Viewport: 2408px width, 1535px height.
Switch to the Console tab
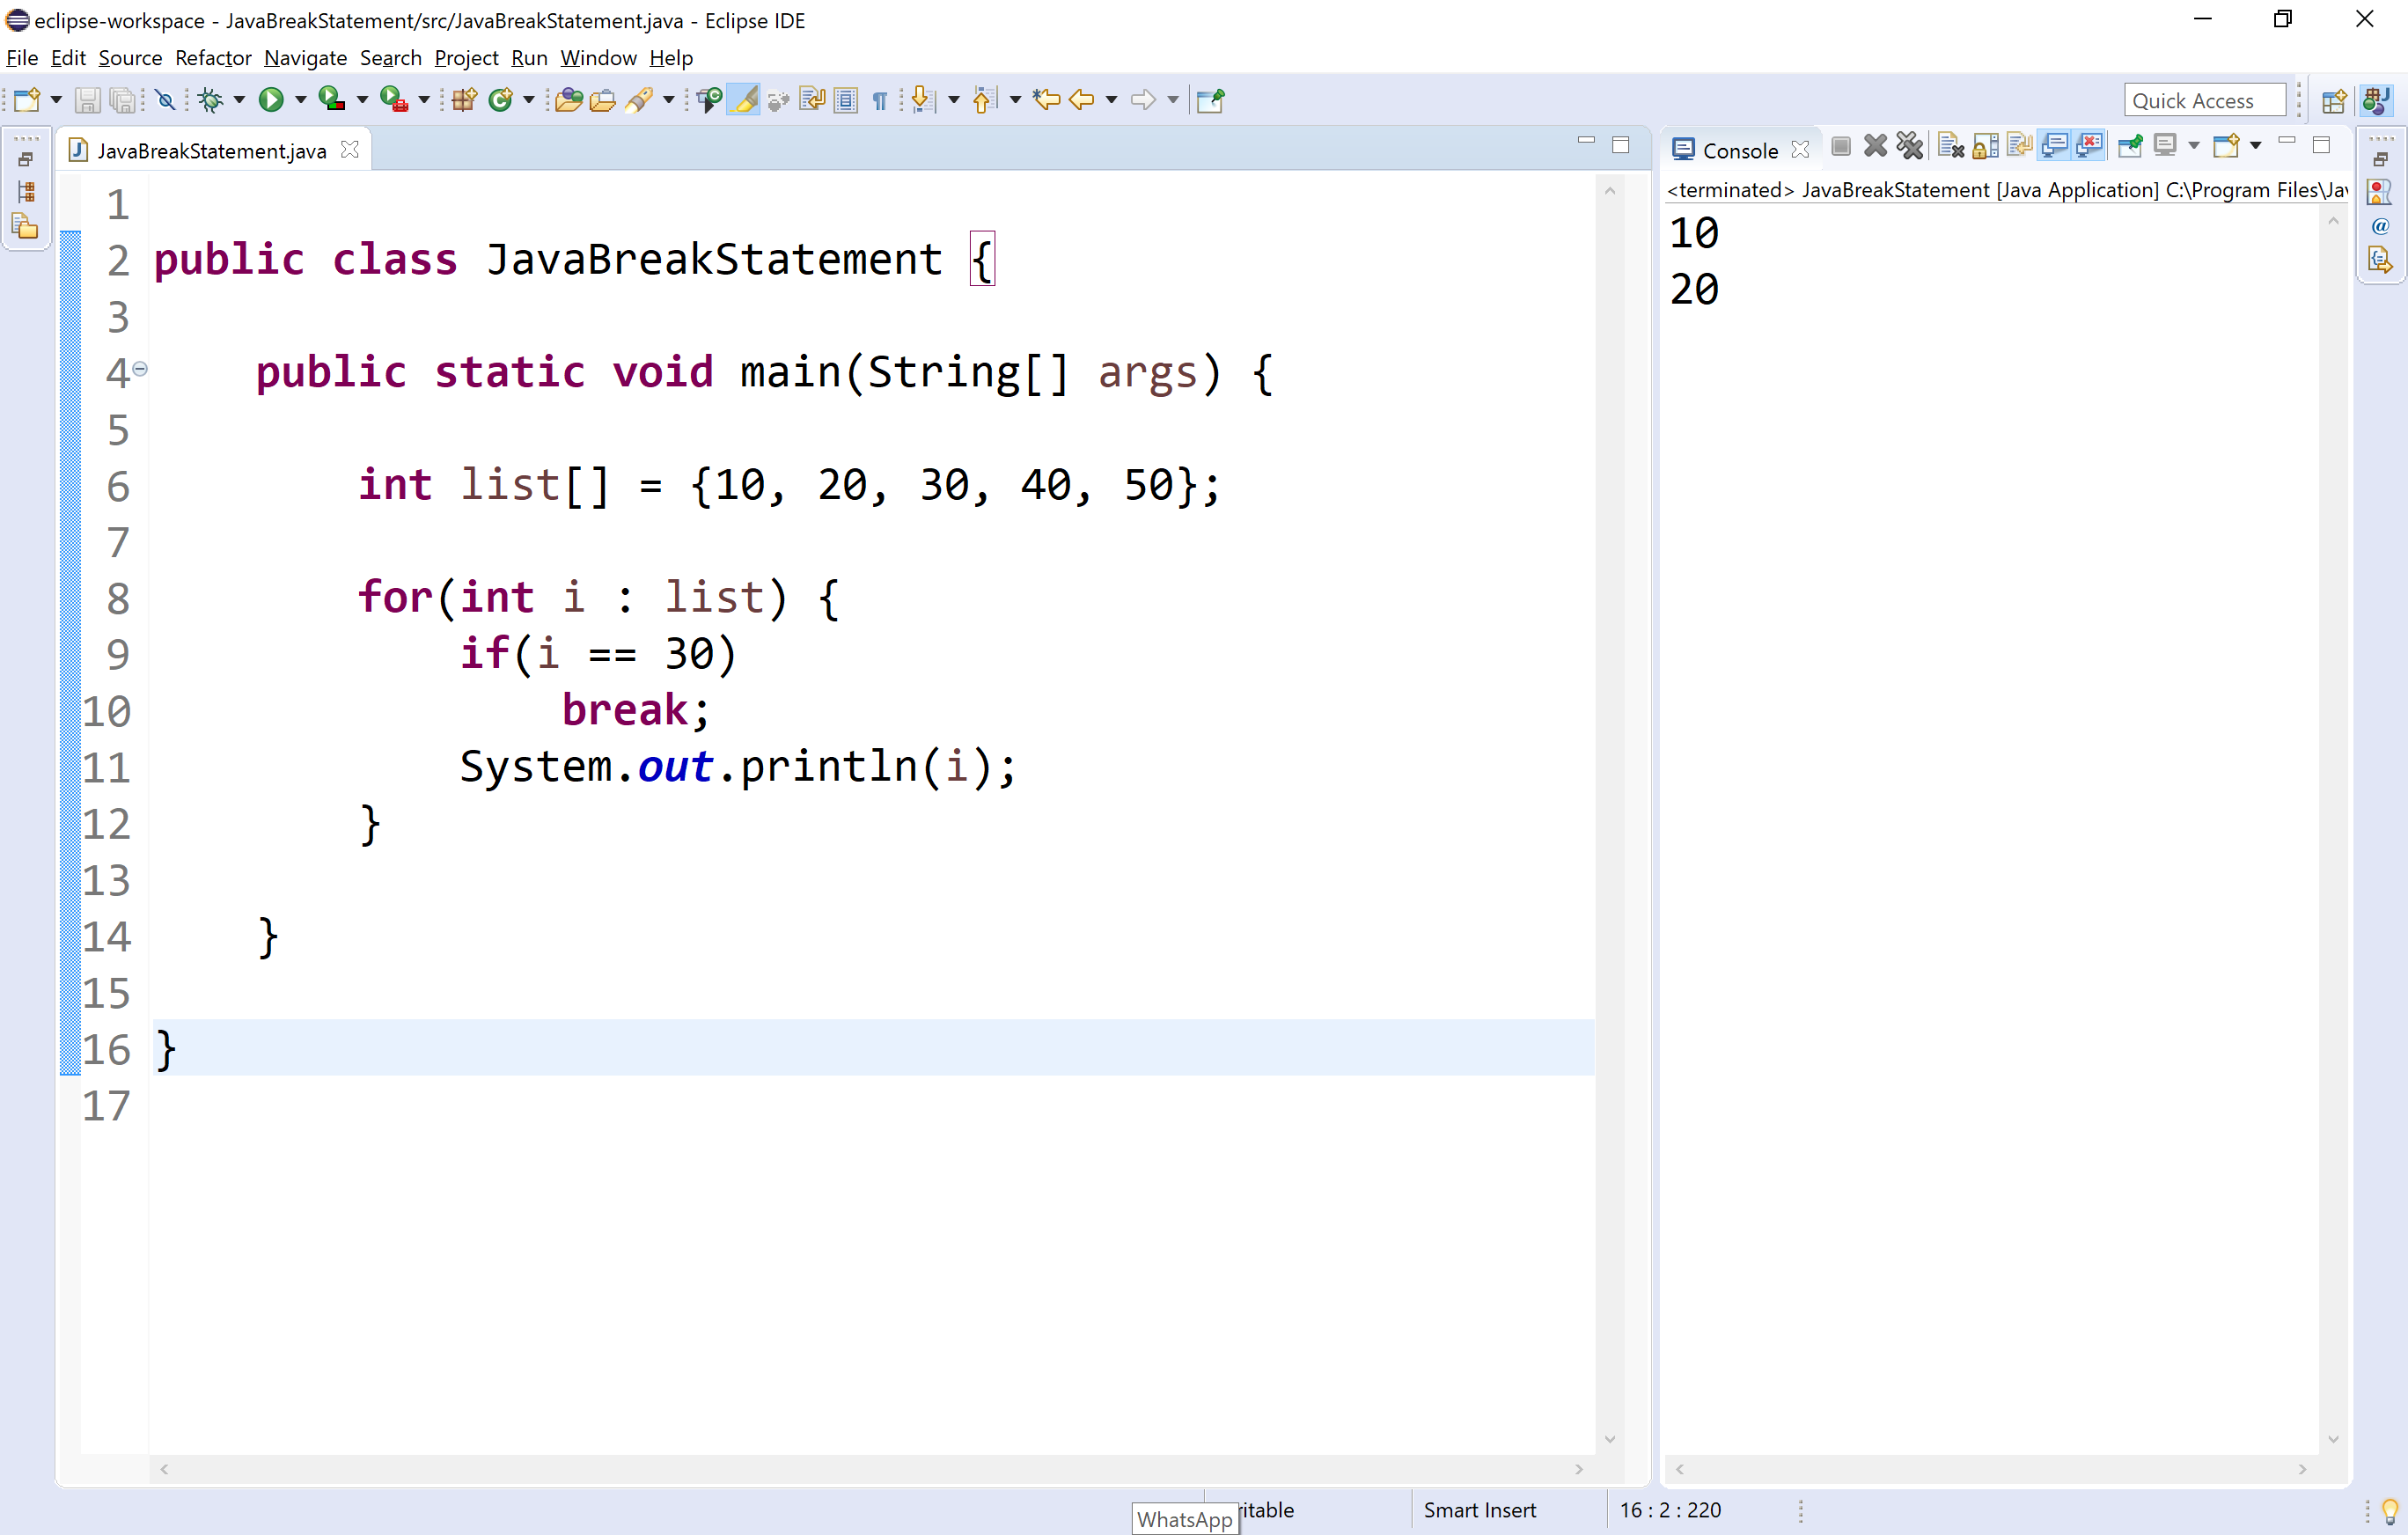[1740, 148]
